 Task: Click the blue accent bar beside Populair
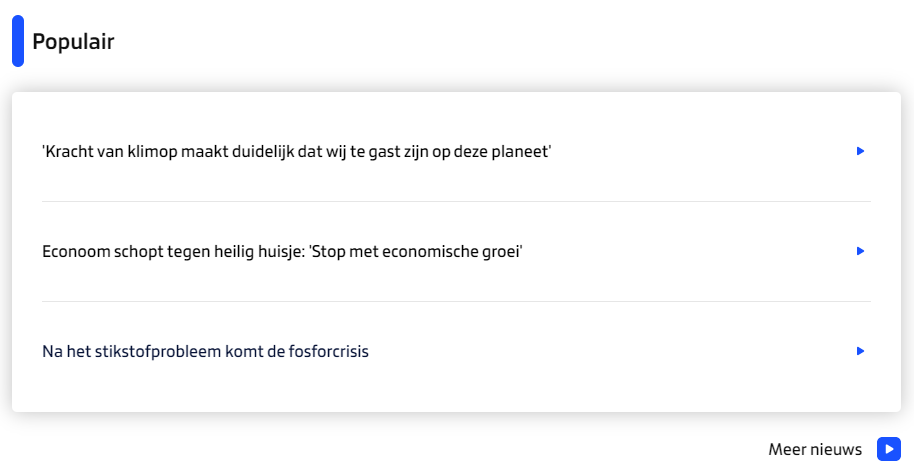[18, 41]
